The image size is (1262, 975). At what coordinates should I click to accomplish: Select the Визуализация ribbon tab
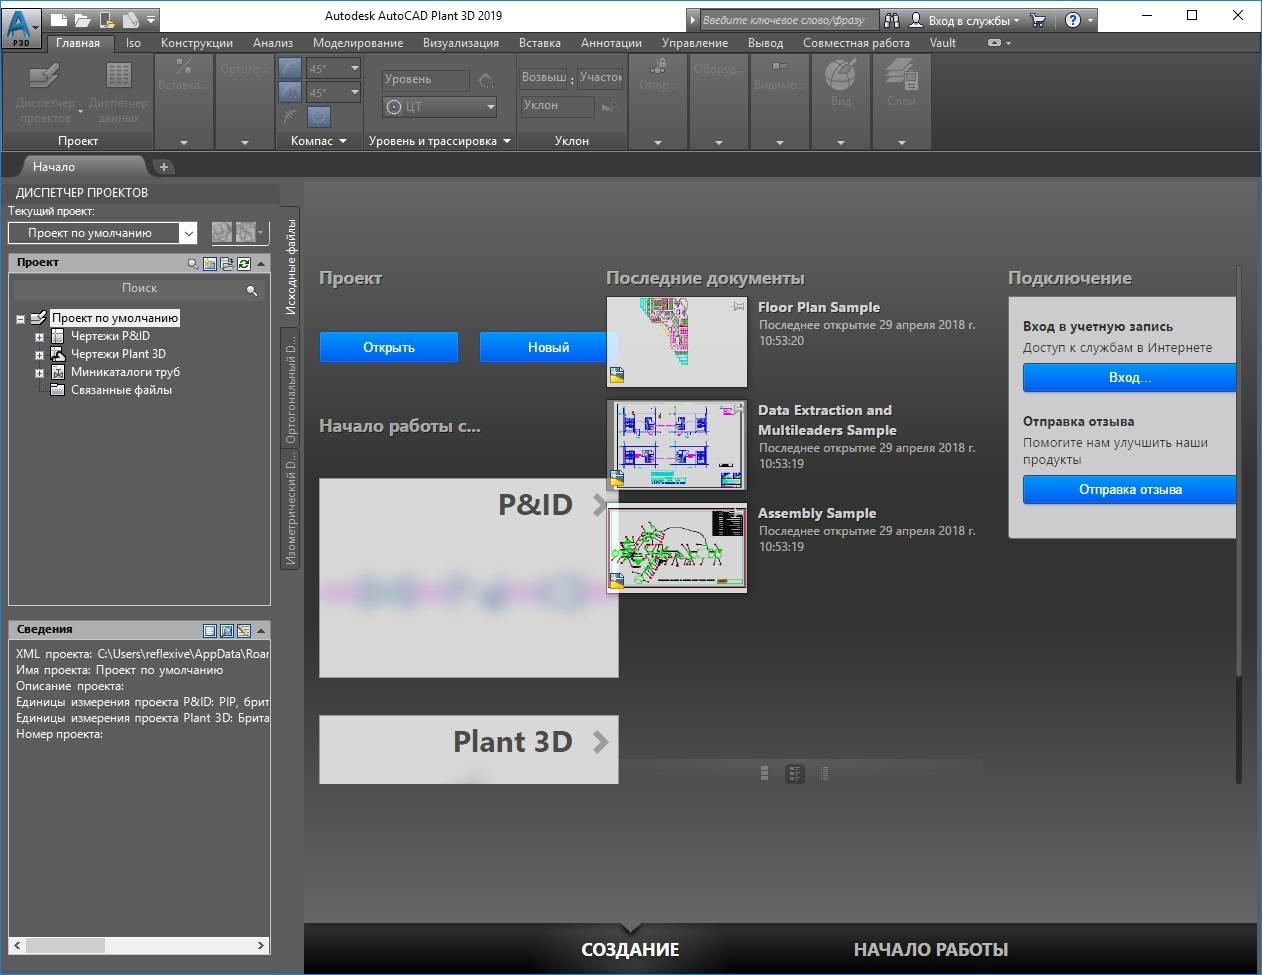click(x=461, y=43)
